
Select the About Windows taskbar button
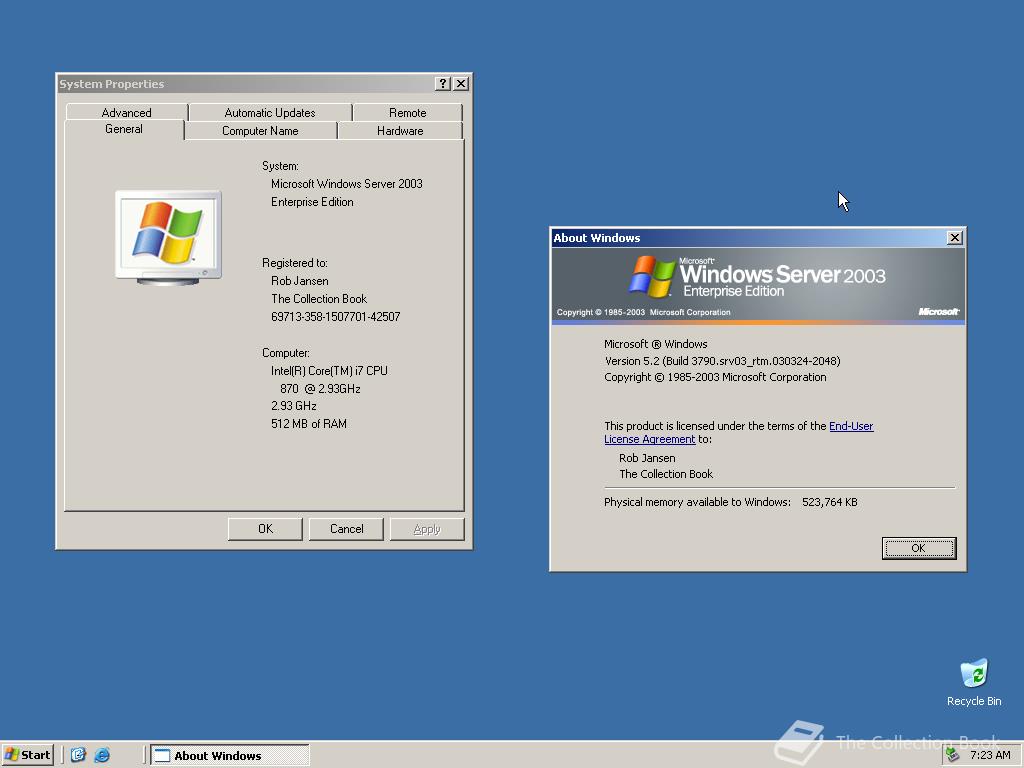click(x=230, y=755)
